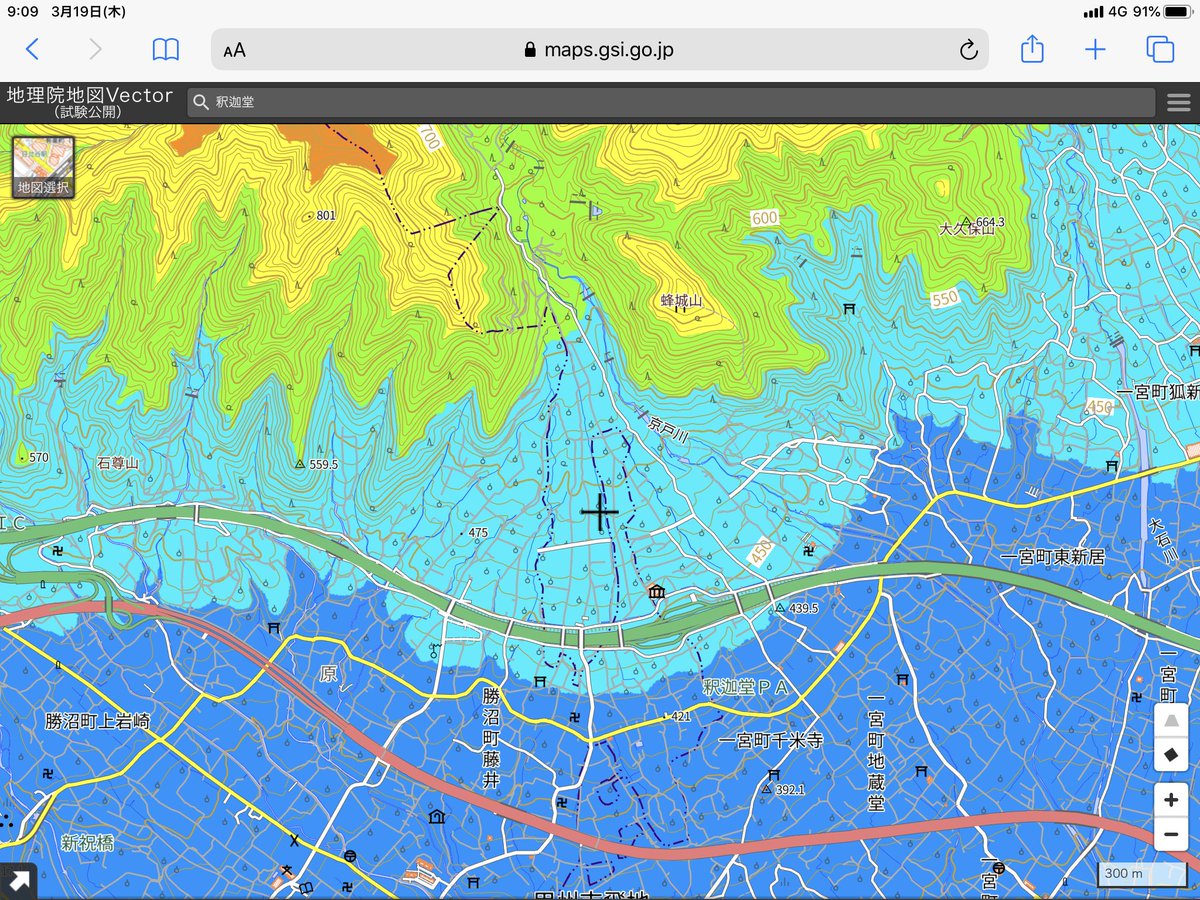Viewport: 1200px width, 900px height.
Task: Click the 一宮町狐新 label
Action: [x=1158, y=393]
